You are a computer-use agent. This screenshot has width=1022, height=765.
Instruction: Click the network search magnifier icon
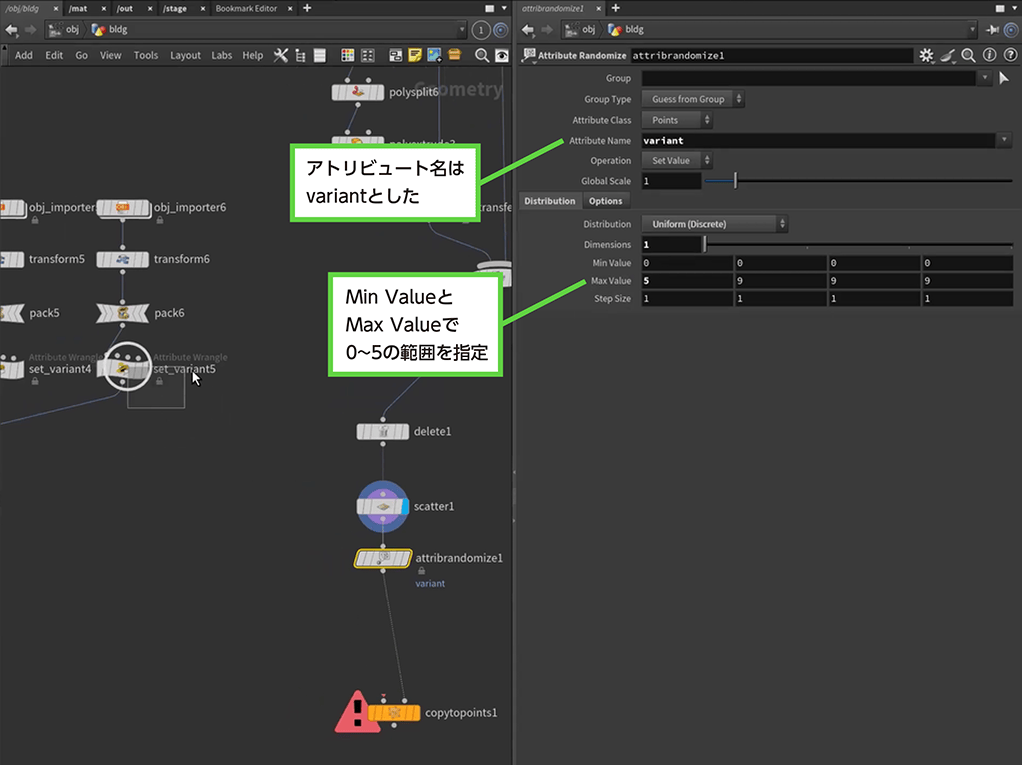pos(481,55)
